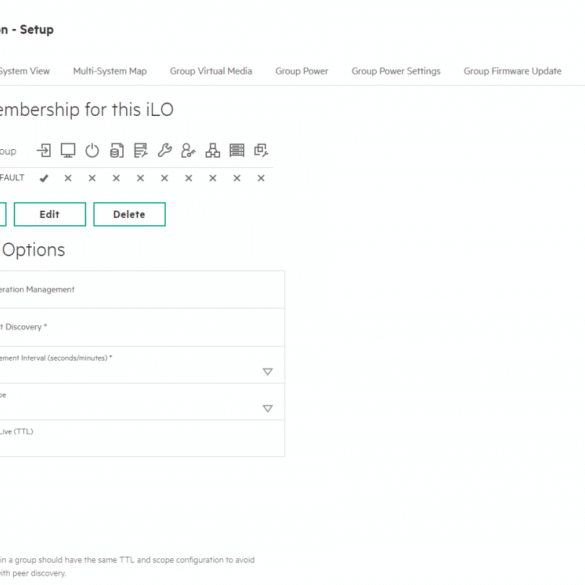This screenshot has width=585, height=585.
Task: Switch to the Group Virtual Media tab
Action: (x=211, y=71)
